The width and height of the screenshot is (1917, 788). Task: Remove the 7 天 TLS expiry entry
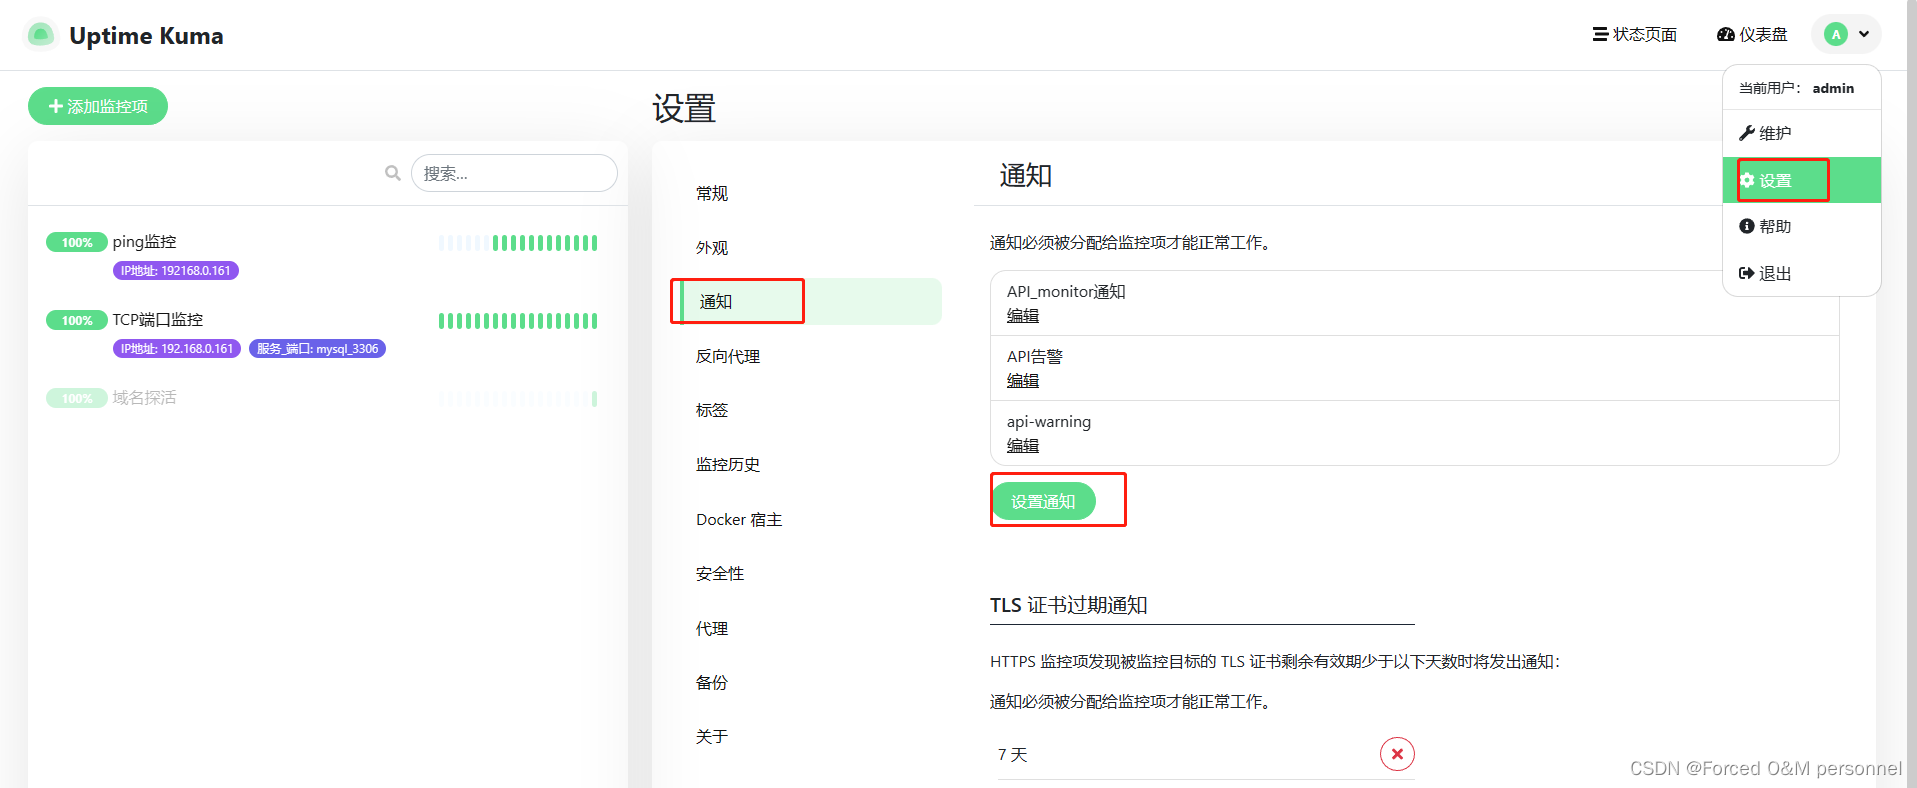pos(1397,754)
